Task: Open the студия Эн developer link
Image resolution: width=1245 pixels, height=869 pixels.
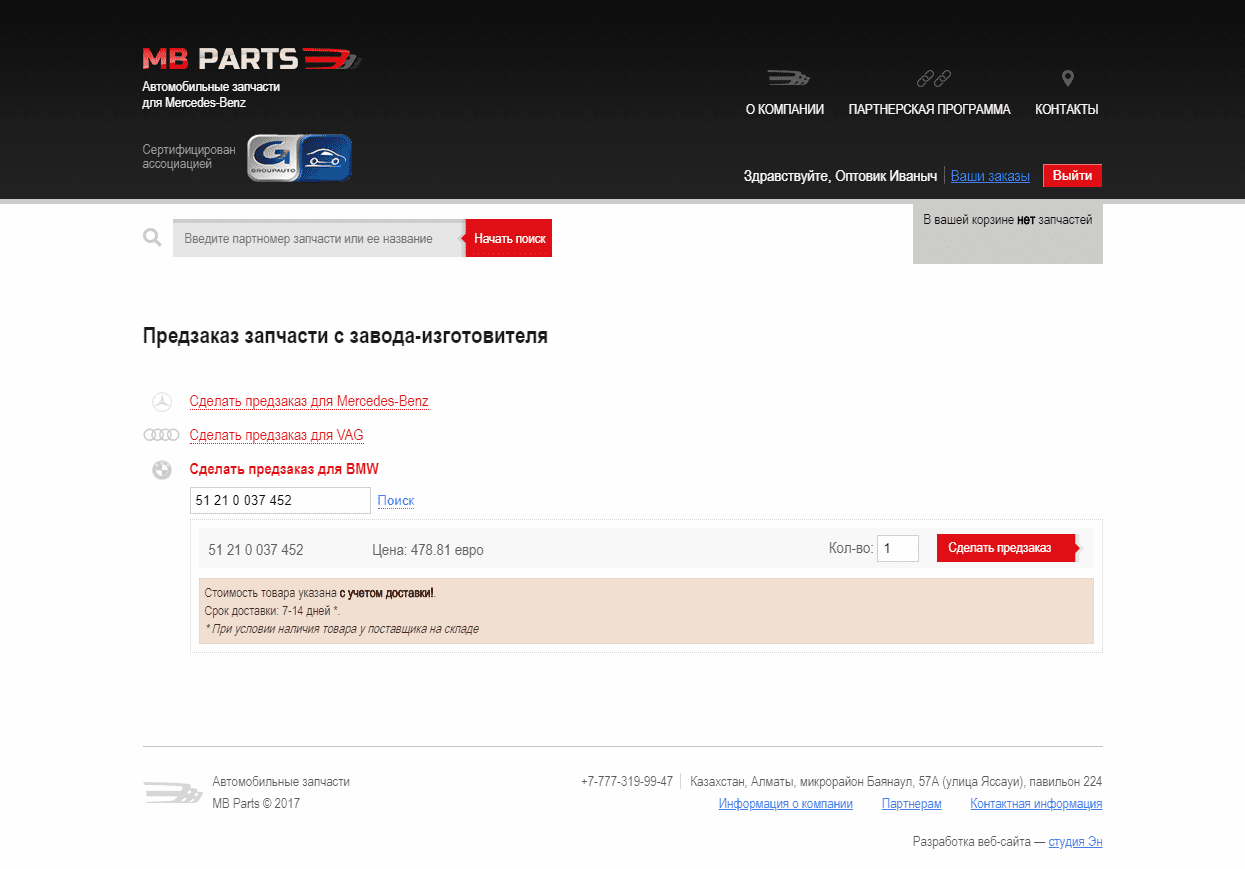Action: pos(1076,842)
